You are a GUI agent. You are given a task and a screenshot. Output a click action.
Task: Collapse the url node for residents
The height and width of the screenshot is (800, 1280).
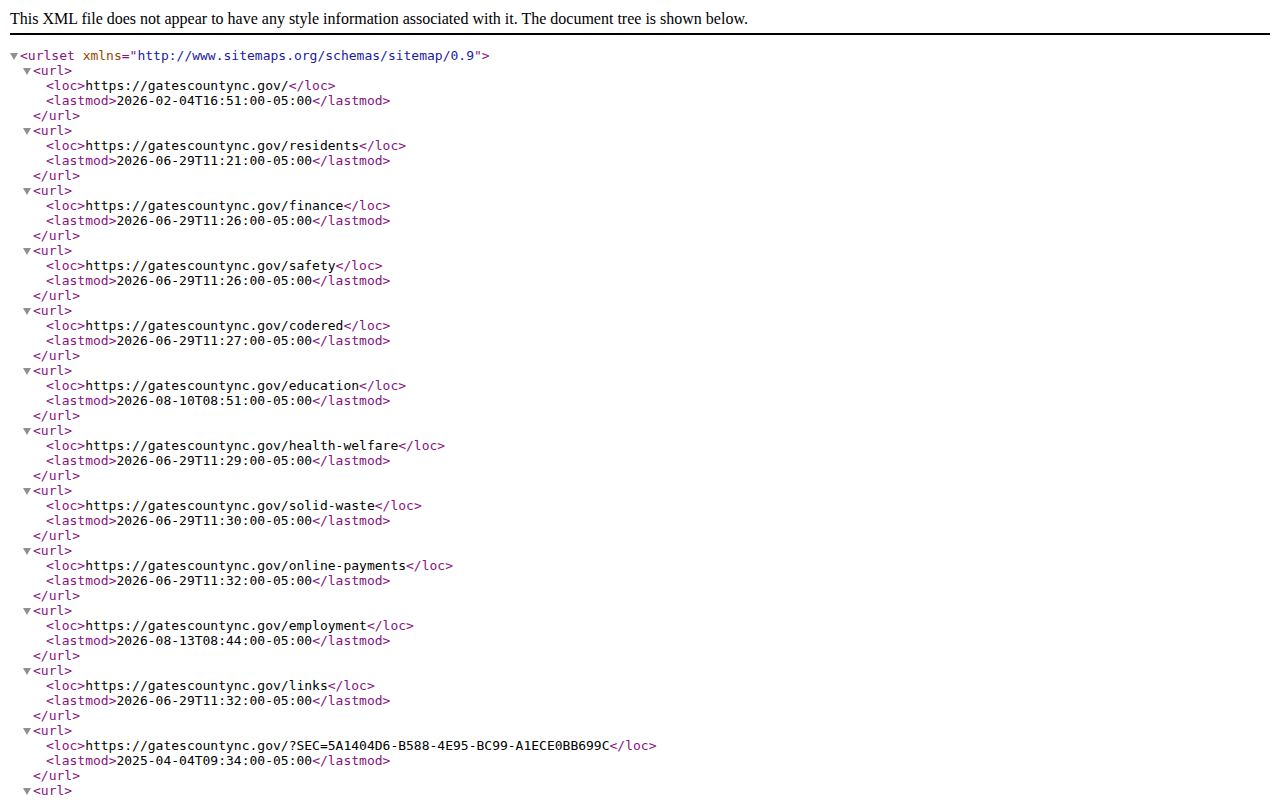point(28,131)
